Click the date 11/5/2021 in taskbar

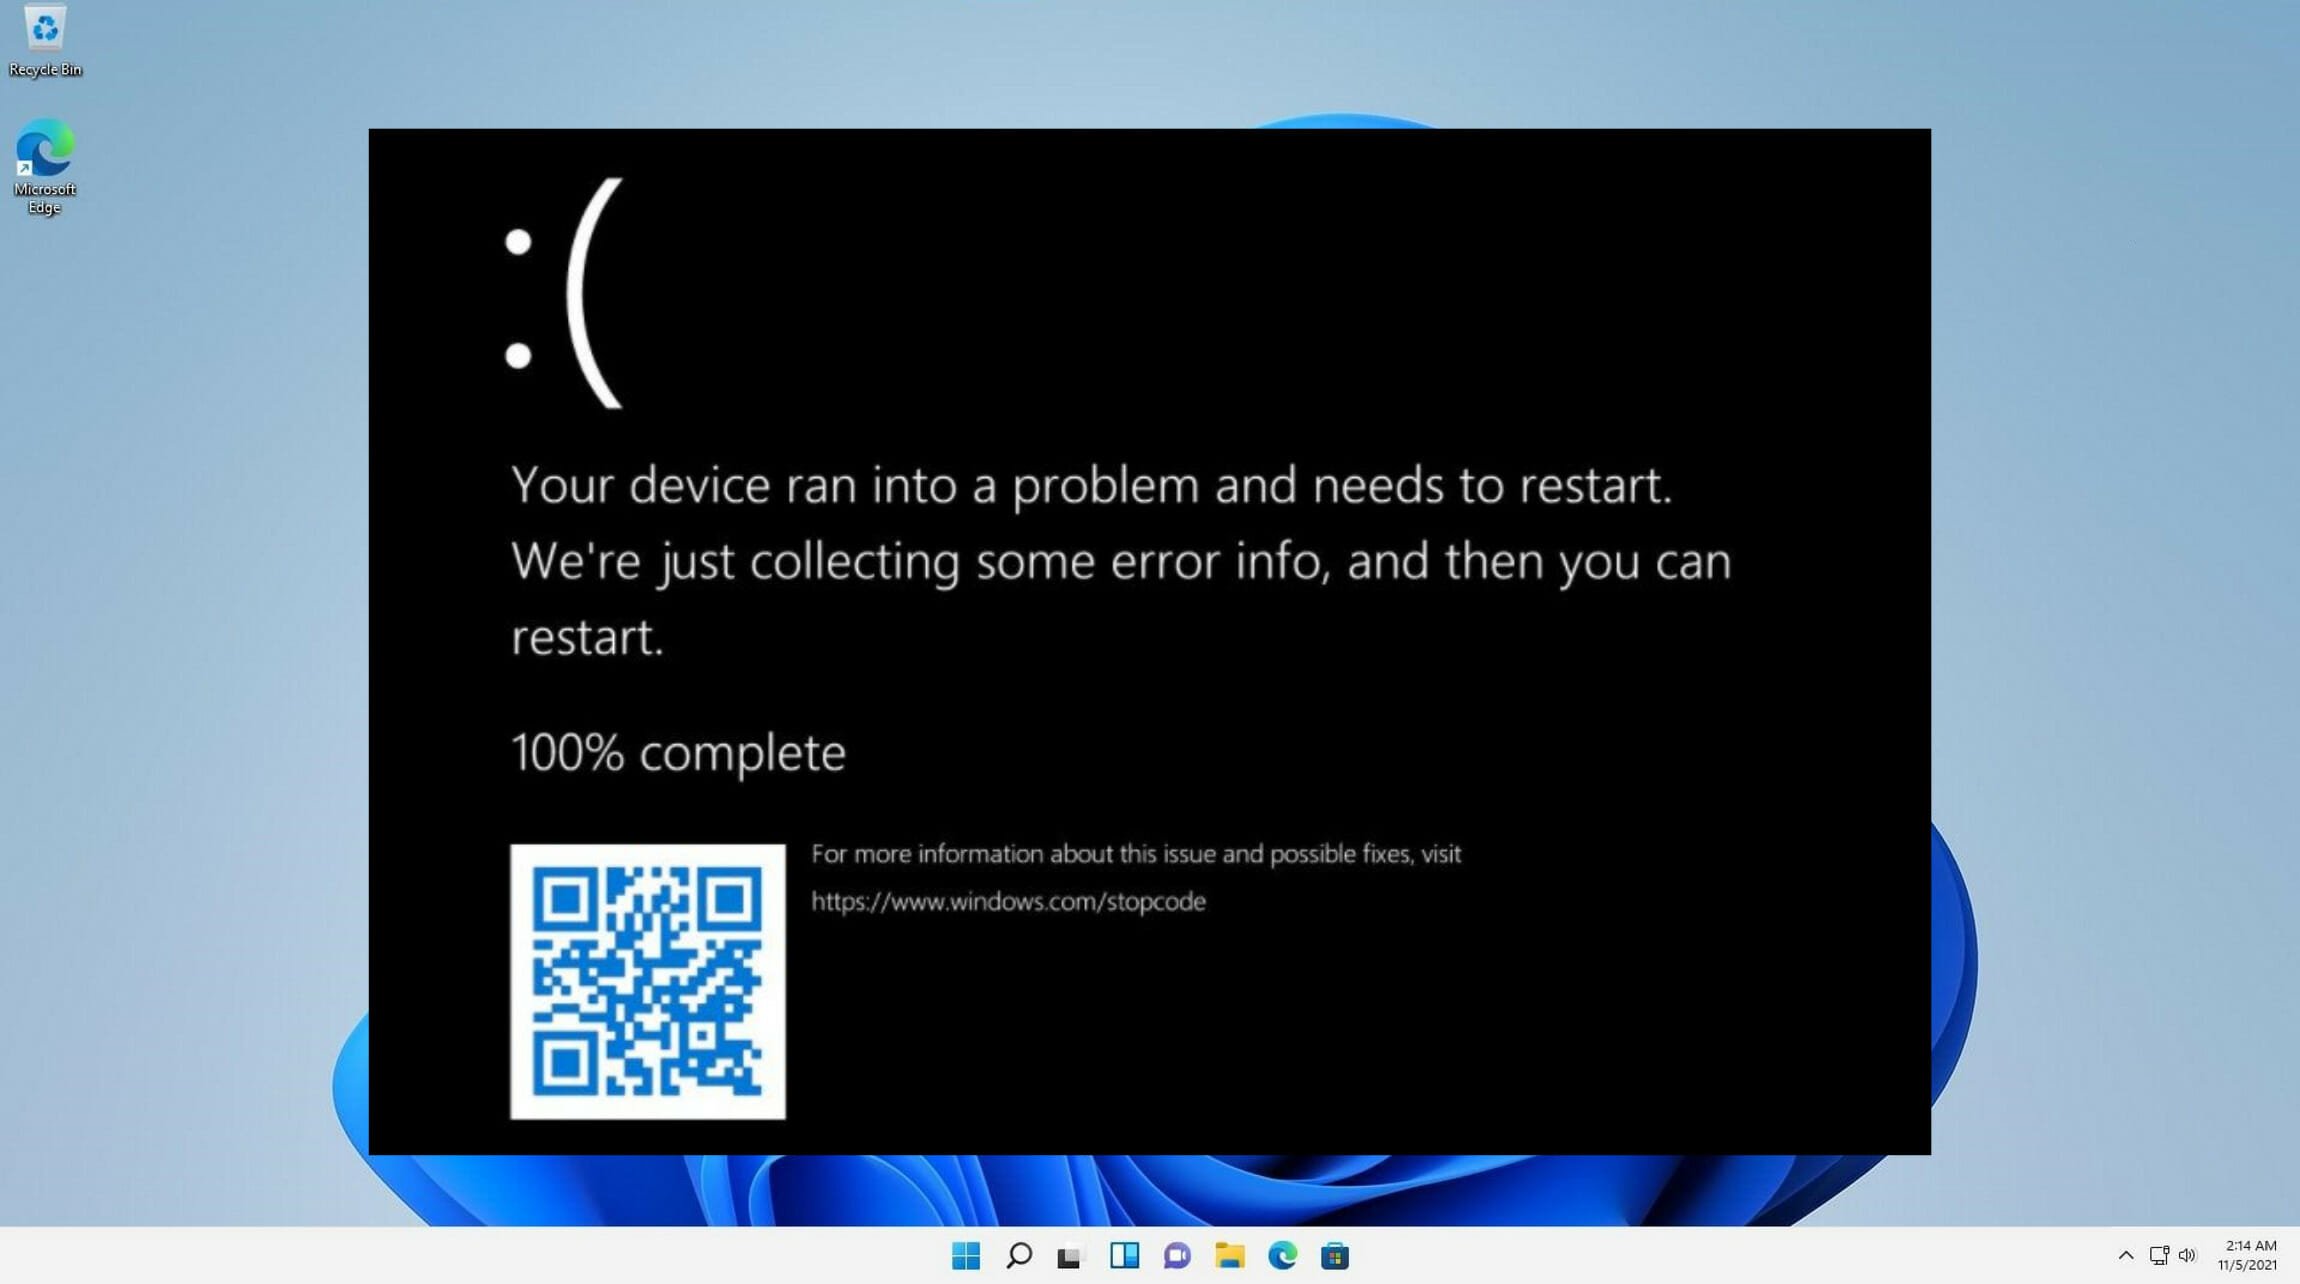[x=2247, y=1265]
